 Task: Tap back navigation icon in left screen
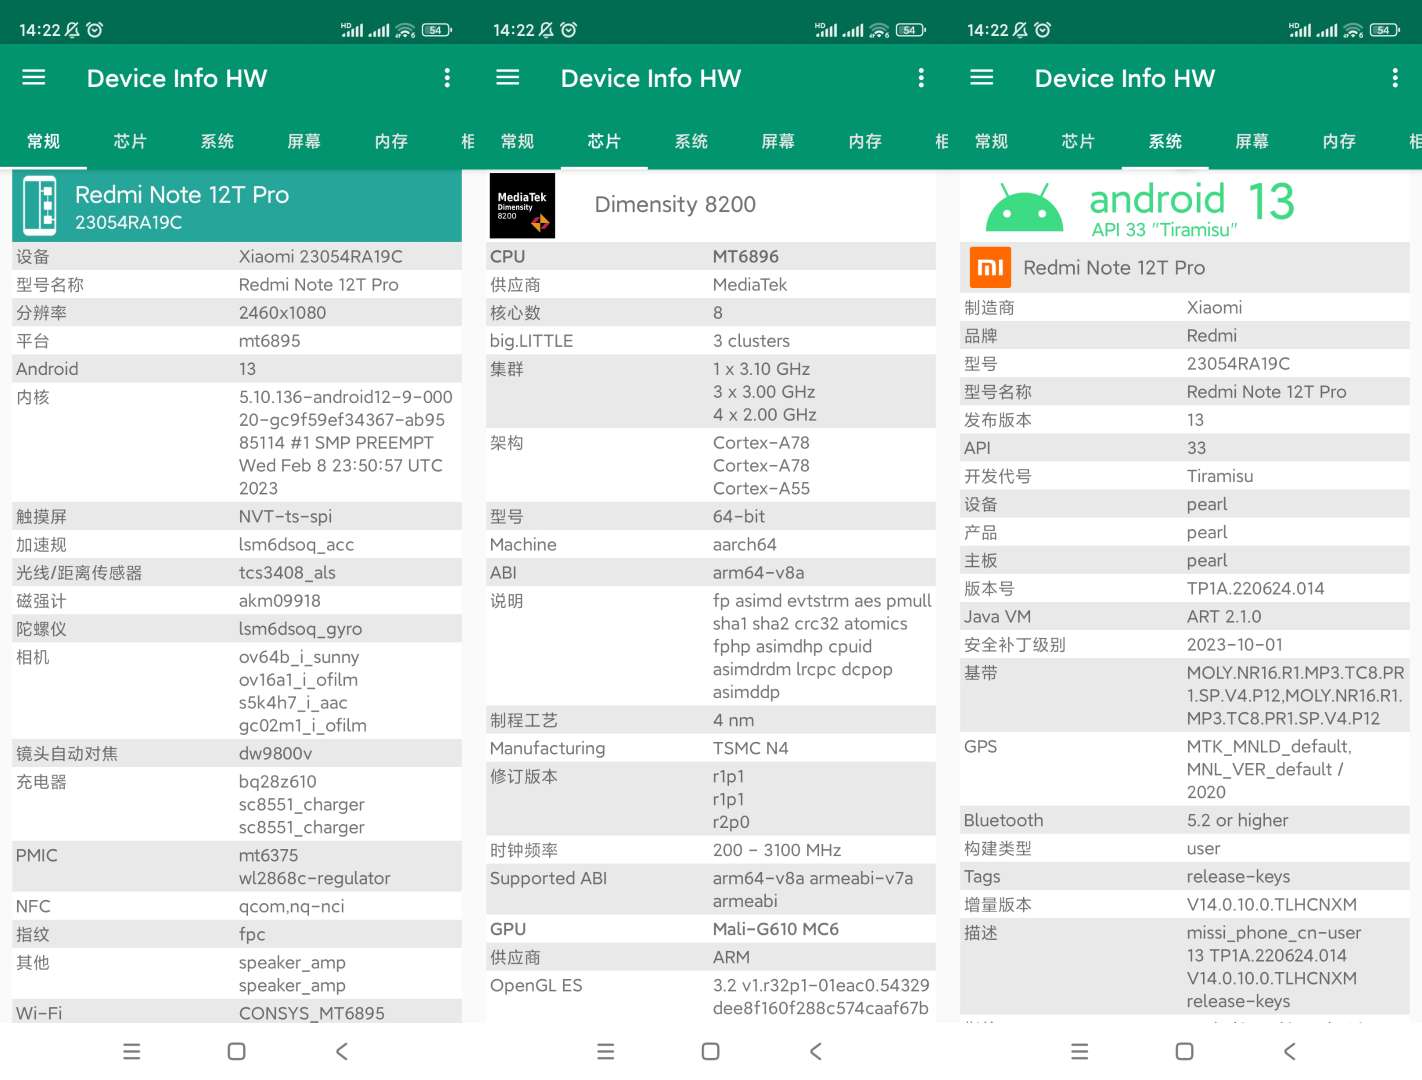[342, 1051]
